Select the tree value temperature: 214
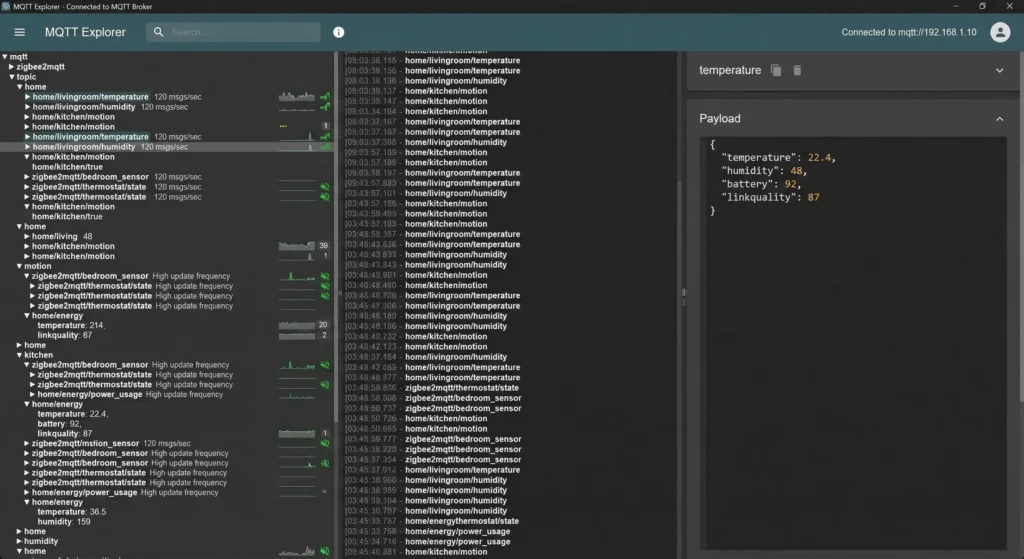1024x559 pixels. tap(71, 325)
